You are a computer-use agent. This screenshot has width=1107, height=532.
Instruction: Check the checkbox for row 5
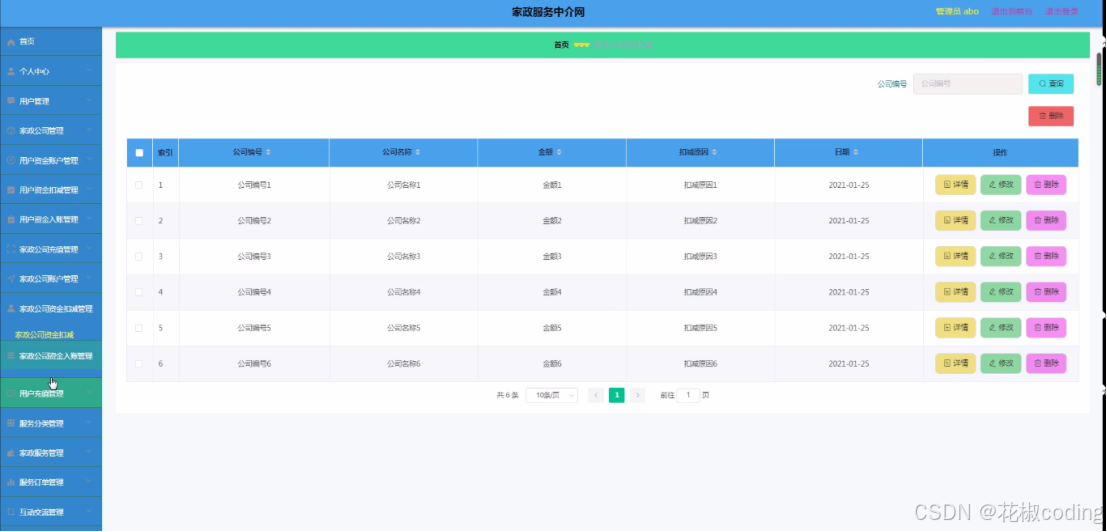pyautogui.click(x=139, y=328)
